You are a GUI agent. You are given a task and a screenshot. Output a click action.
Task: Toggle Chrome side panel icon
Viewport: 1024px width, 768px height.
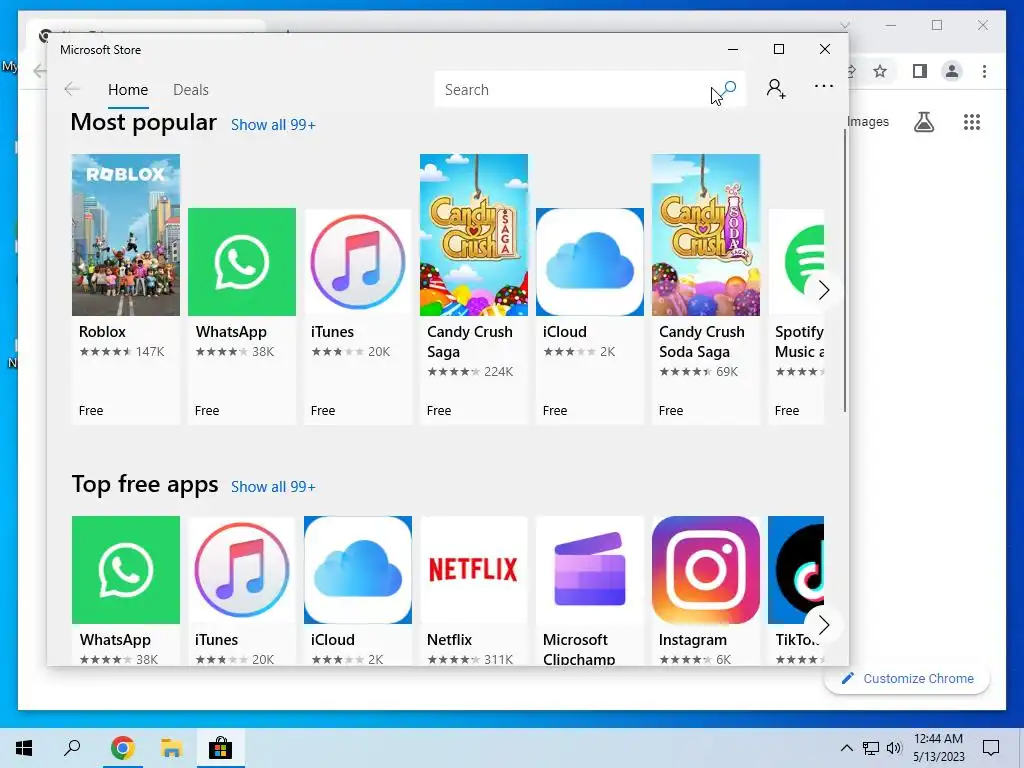(x=920, y=71)
